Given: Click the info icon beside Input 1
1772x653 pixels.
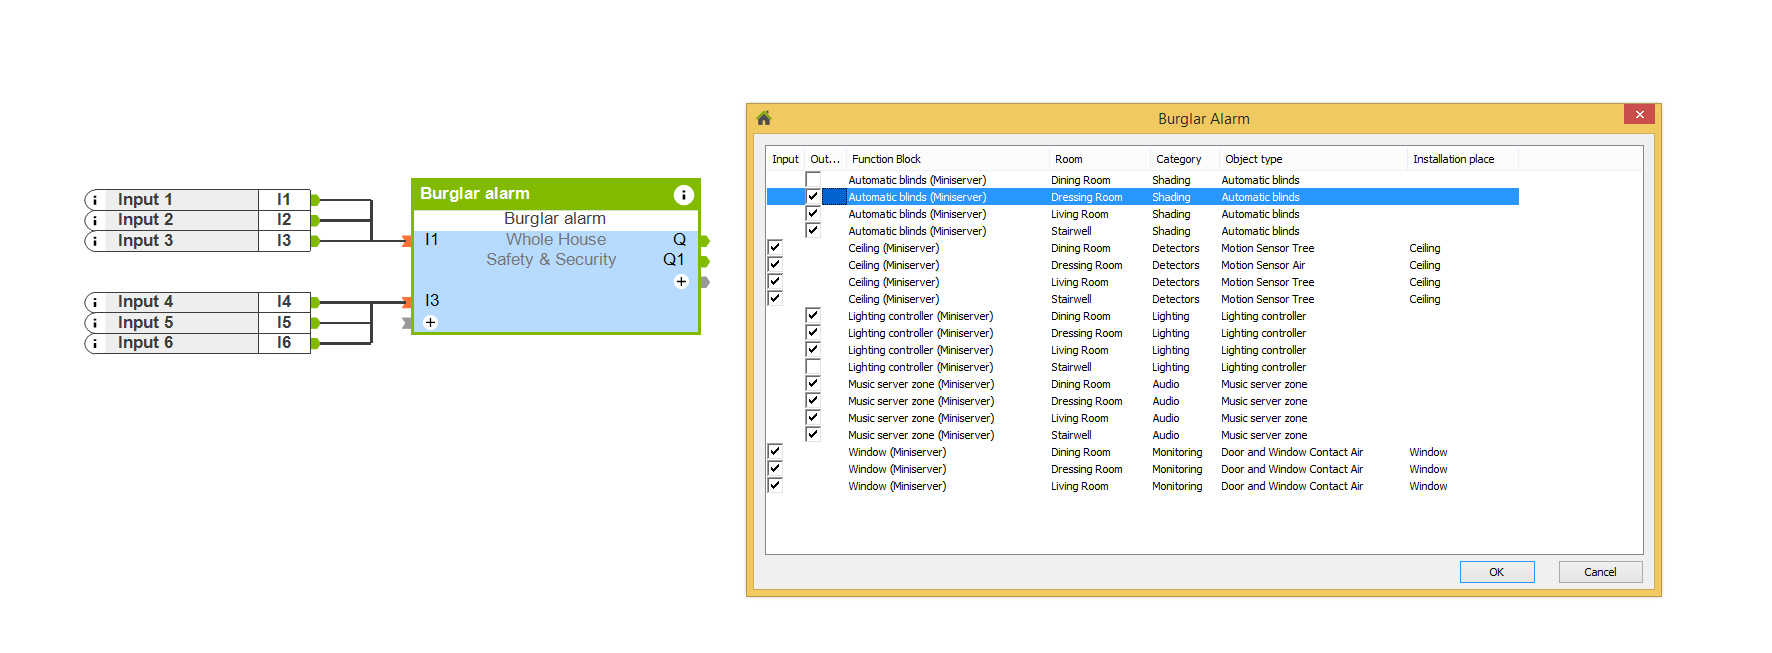Looking at the screenshot, I should pos(95,200).
